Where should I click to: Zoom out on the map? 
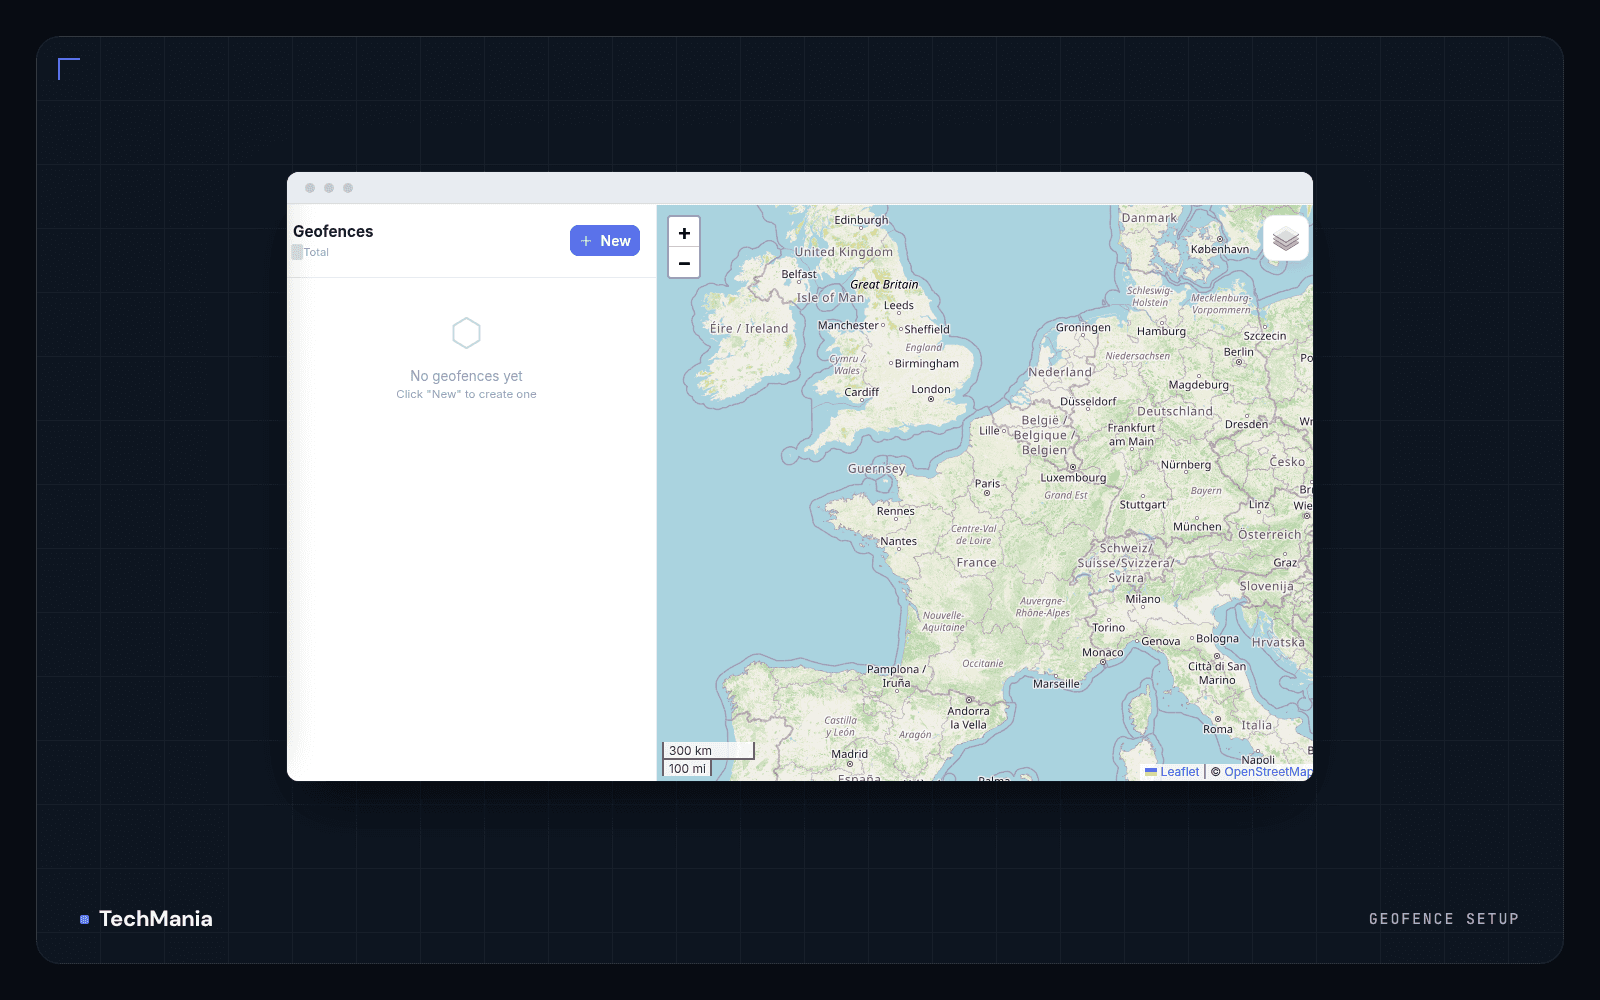(x=684, y=263)
